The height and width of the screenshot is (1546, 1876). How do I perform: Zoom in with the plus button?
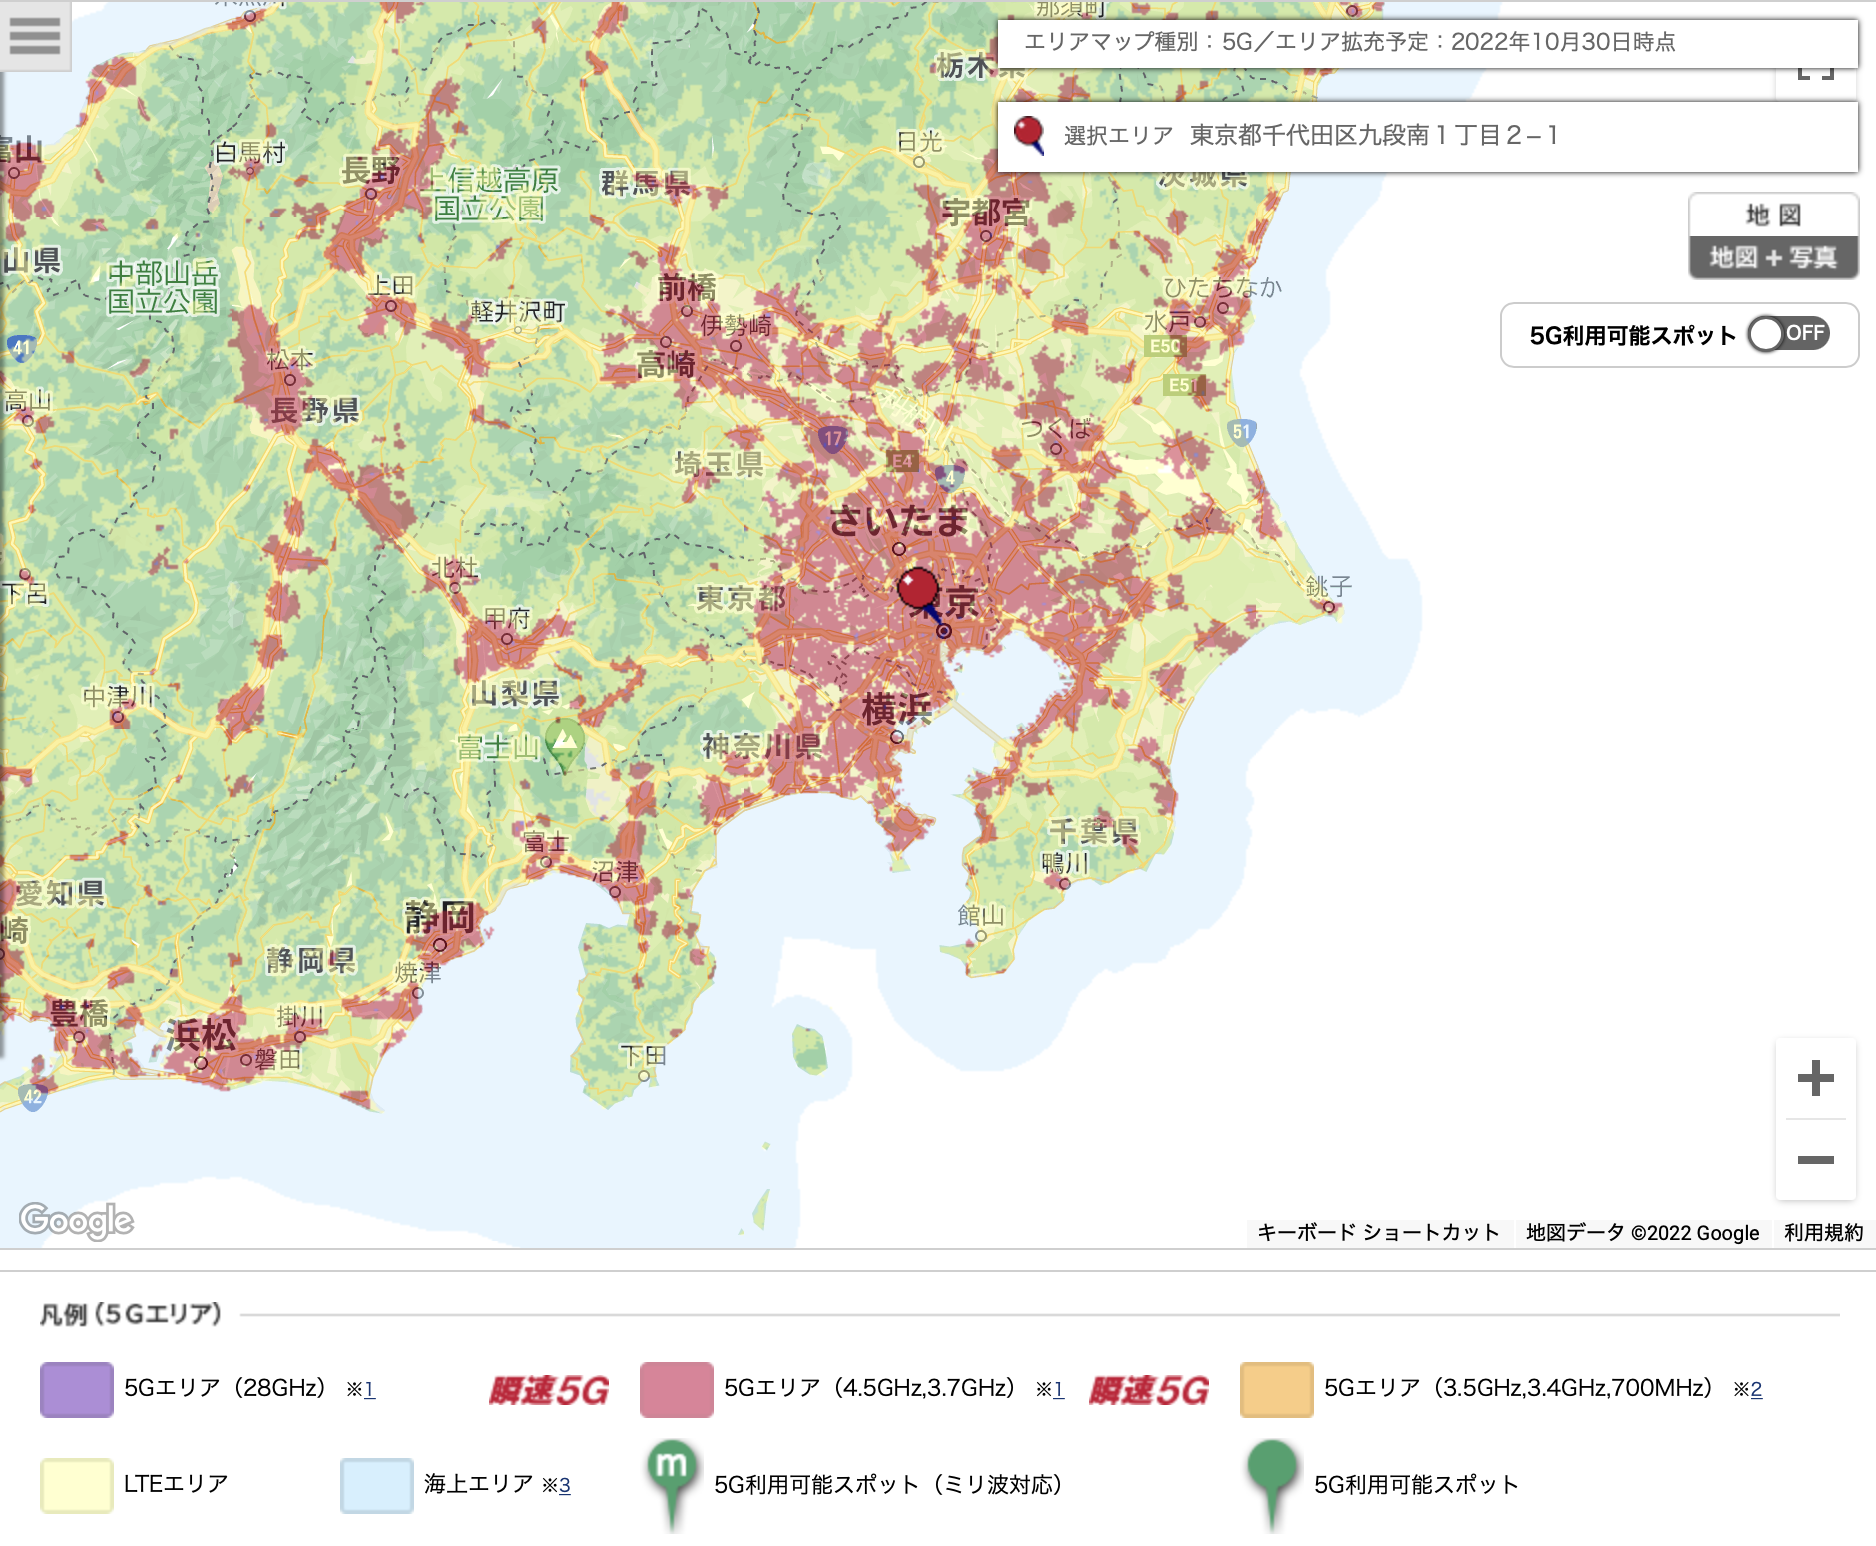point(1815,1078)
